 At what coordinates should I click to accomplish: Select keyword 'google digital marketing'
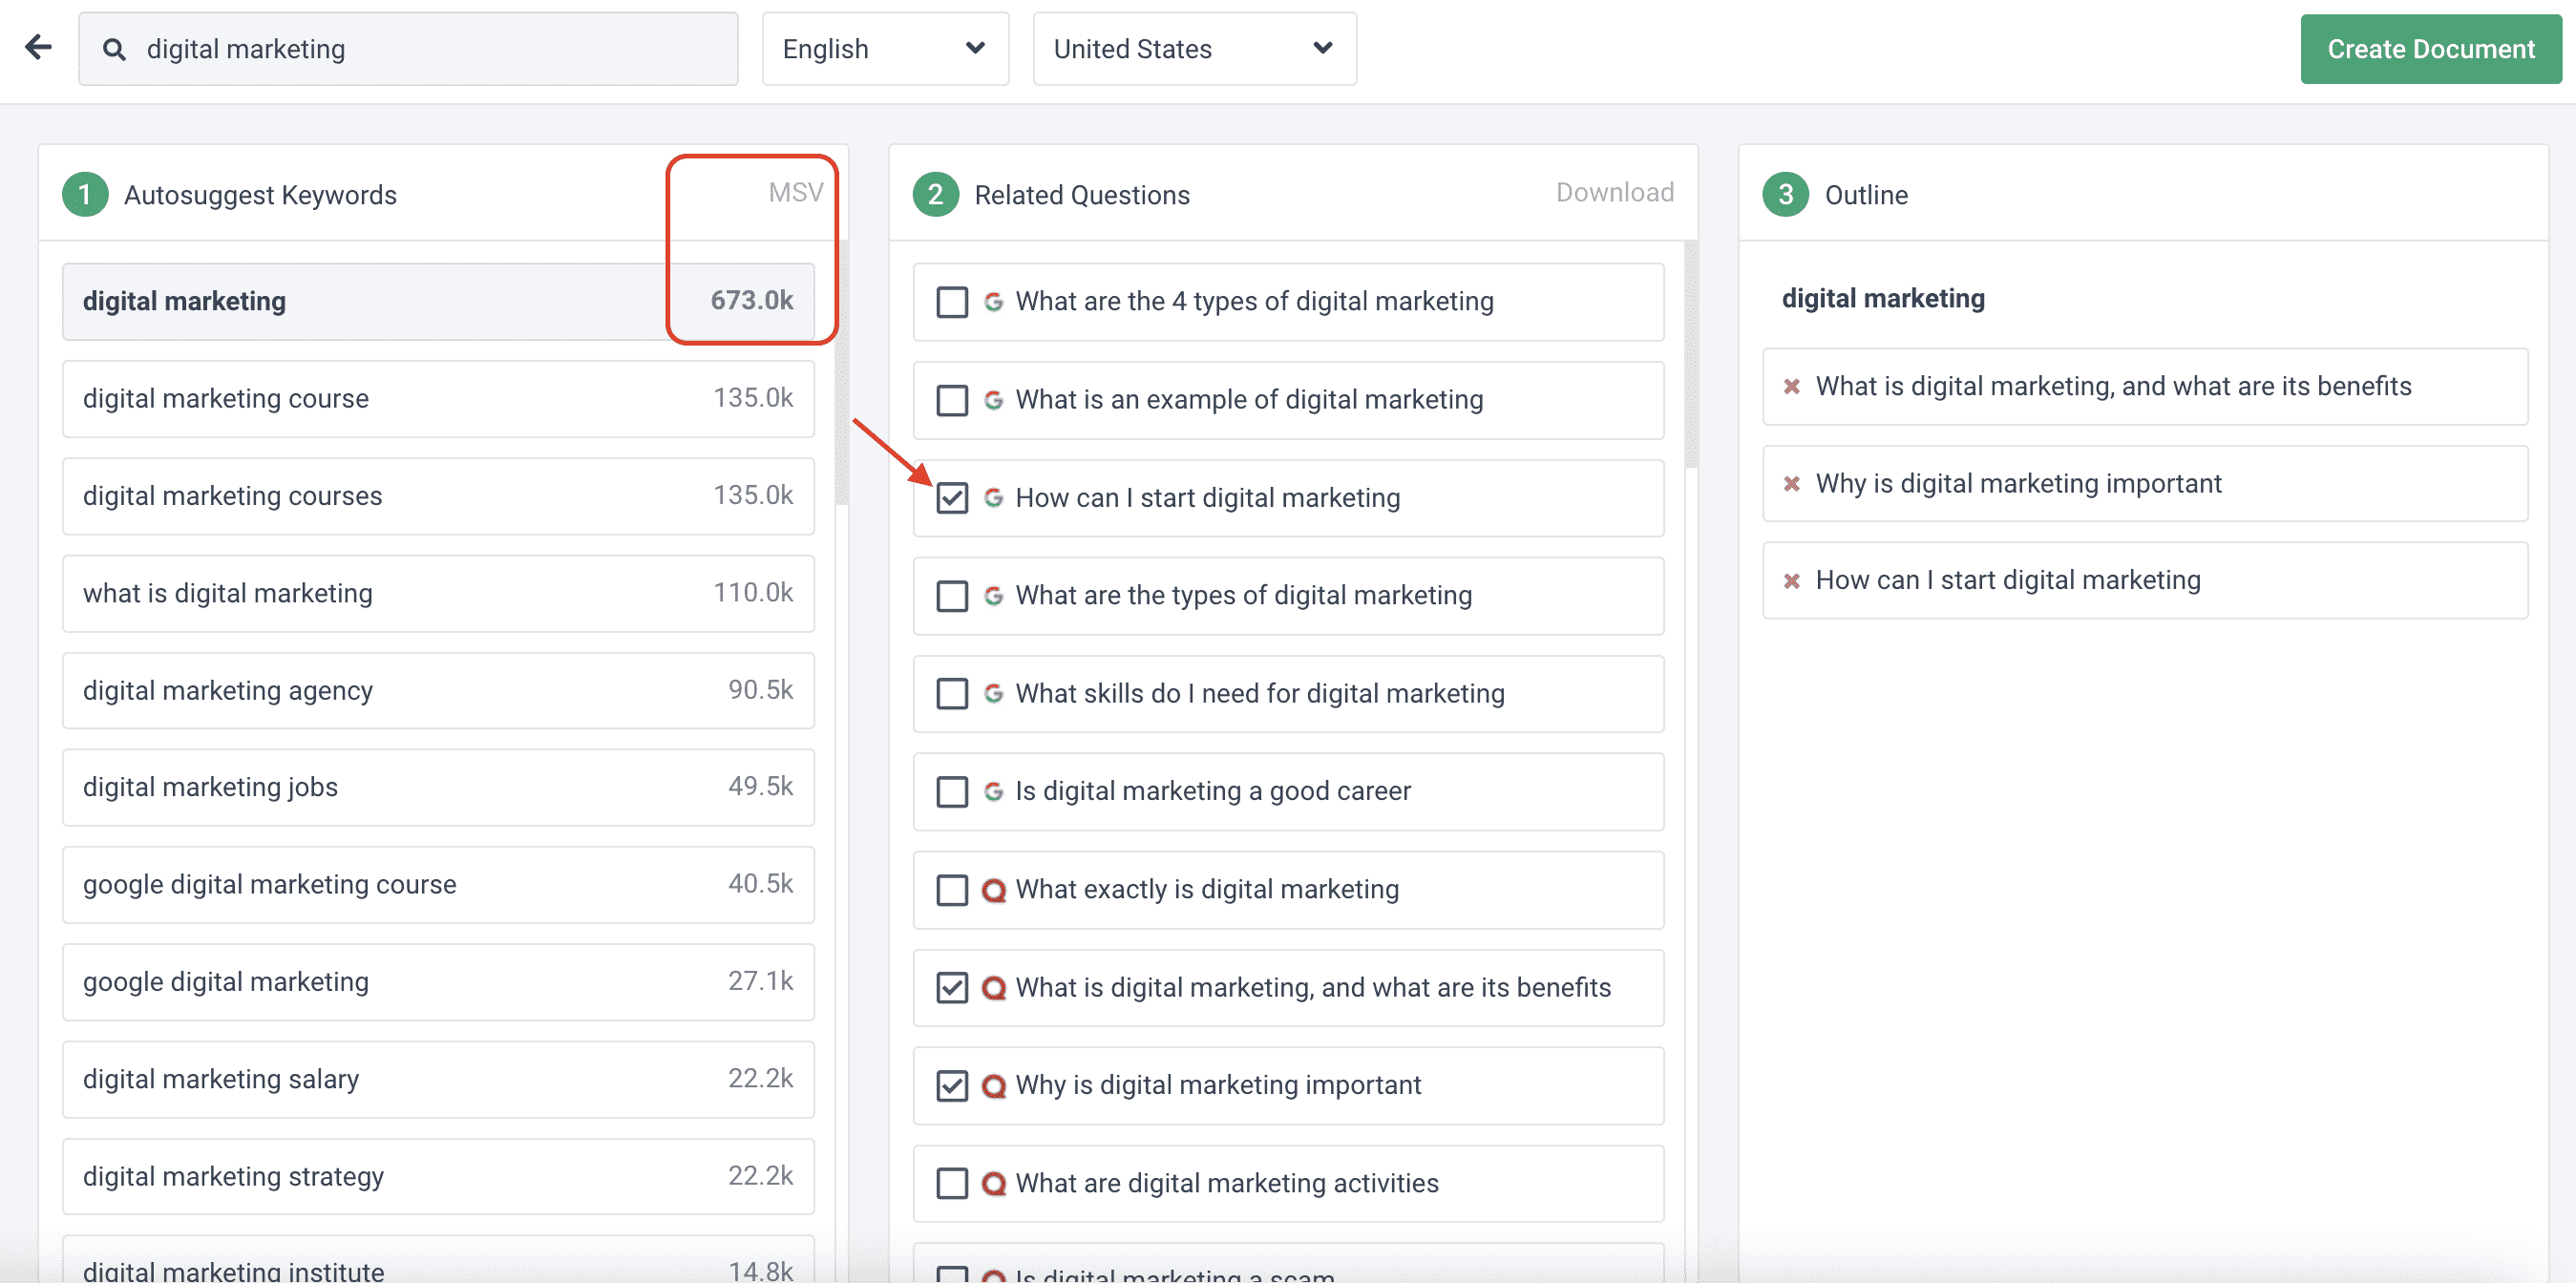438,982
